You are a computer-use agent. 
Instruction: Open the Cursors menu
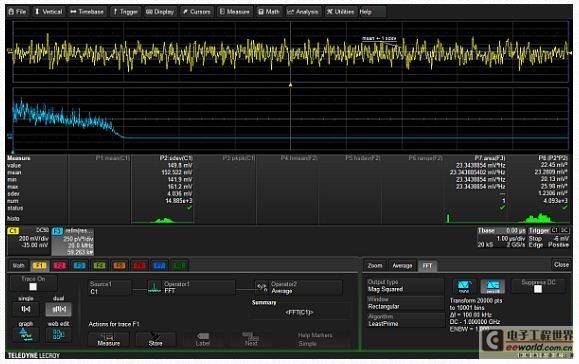point(196,12)
